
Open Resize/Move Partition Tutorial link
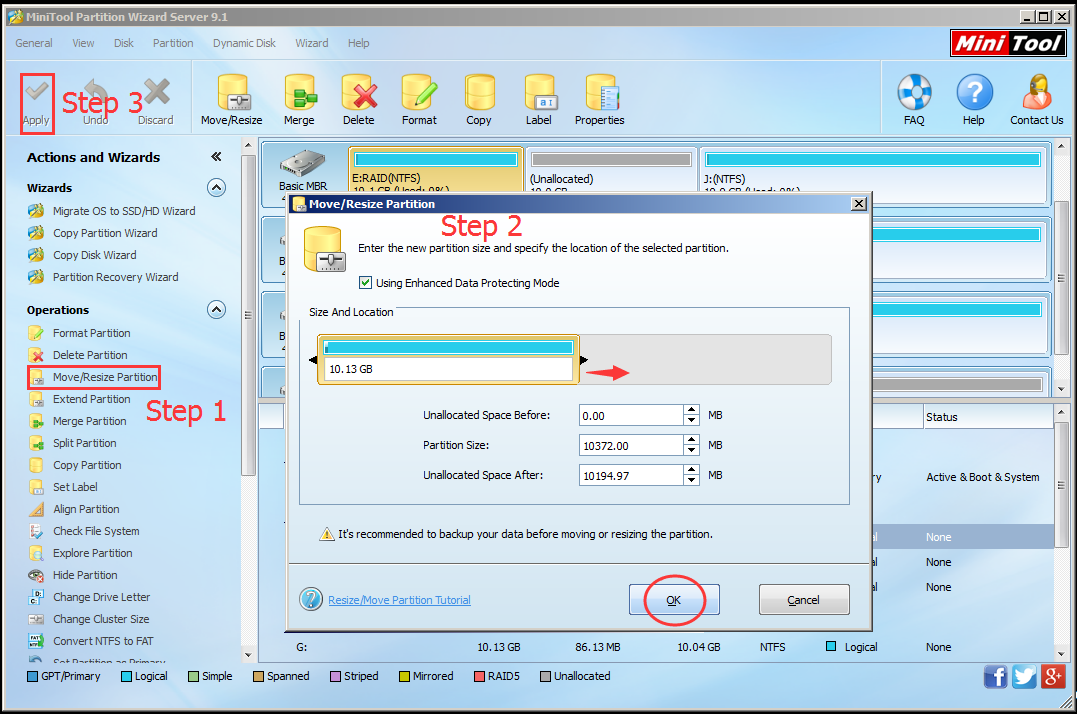coord(400,600)
